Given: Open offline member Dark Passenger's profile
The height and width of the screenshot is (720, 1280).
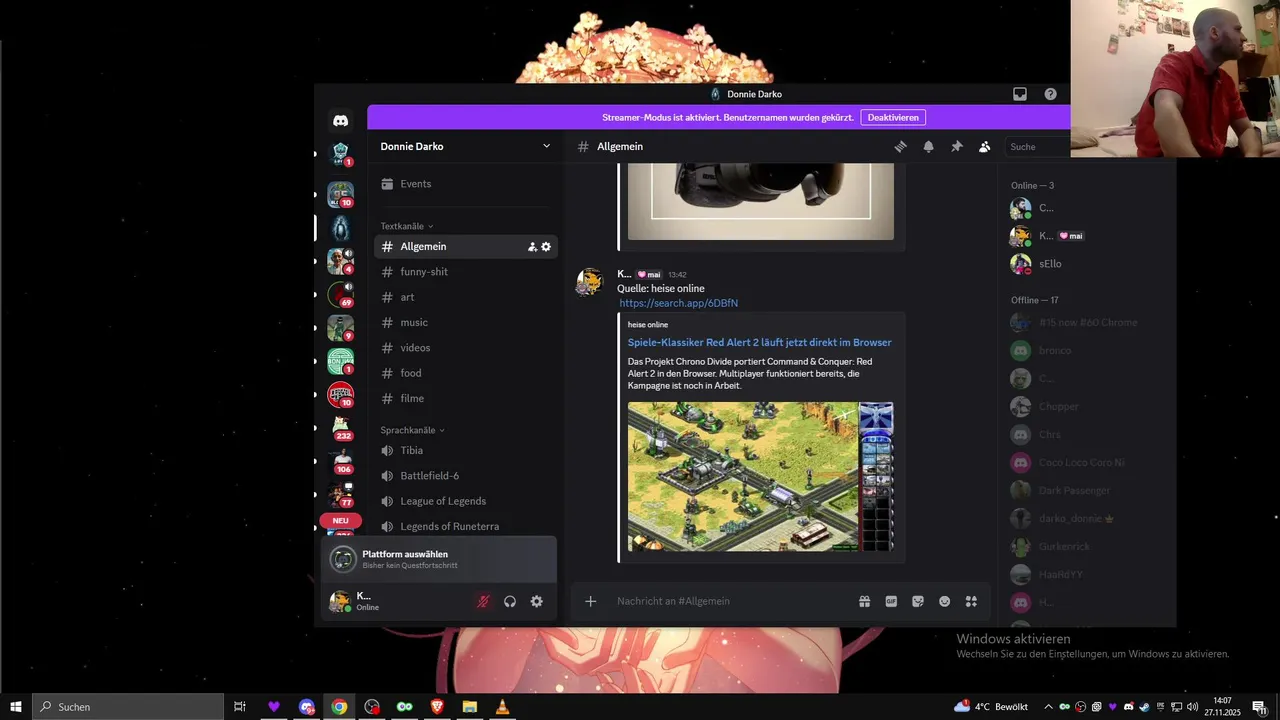Looking at the screenshot, I should coord(1086,491).
